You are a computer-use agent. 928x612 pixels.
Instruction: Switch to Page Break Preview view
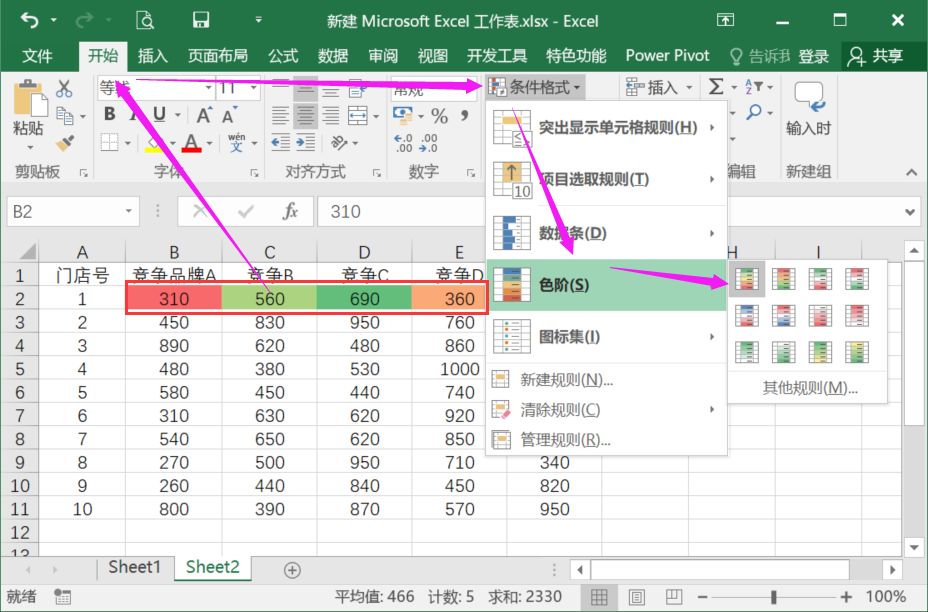click(x=674, y=597)
